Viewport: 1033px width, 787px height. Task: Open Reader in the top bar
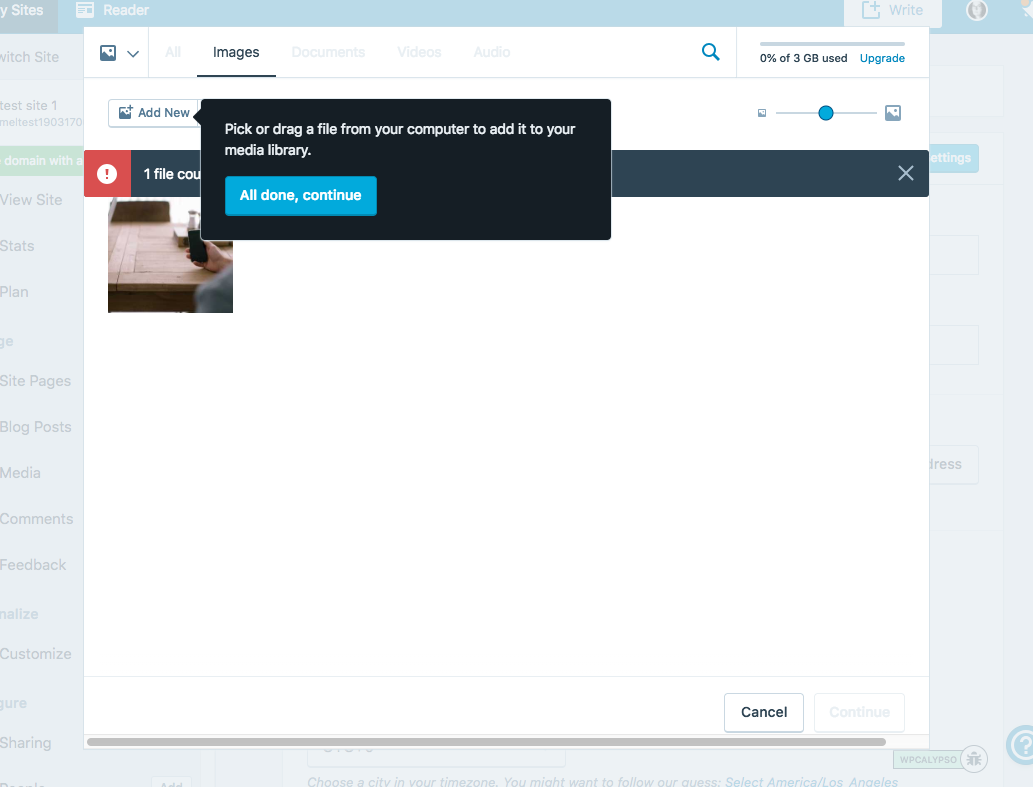[x=113, y=10]
